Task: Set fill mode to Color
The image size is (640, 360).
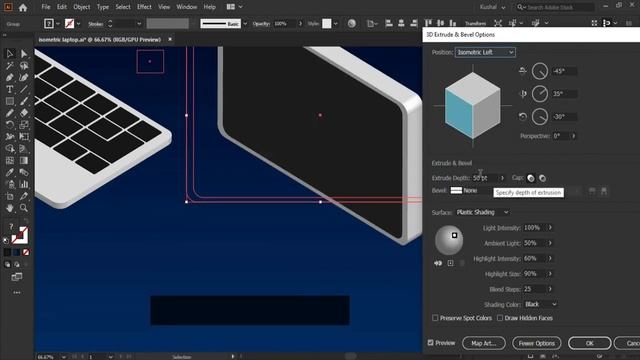Action: pyautogui.click(x=7, y=252)
